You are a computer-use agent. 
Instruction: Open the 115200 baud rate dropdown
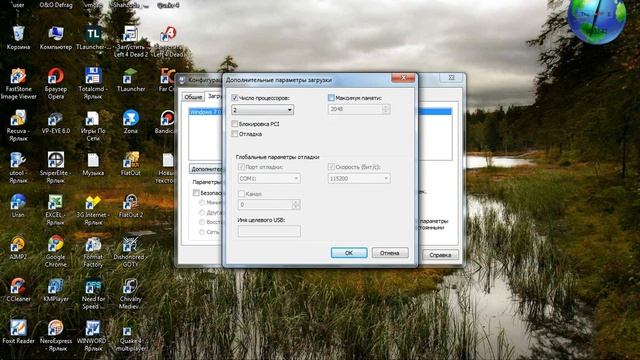click(359, 178)
